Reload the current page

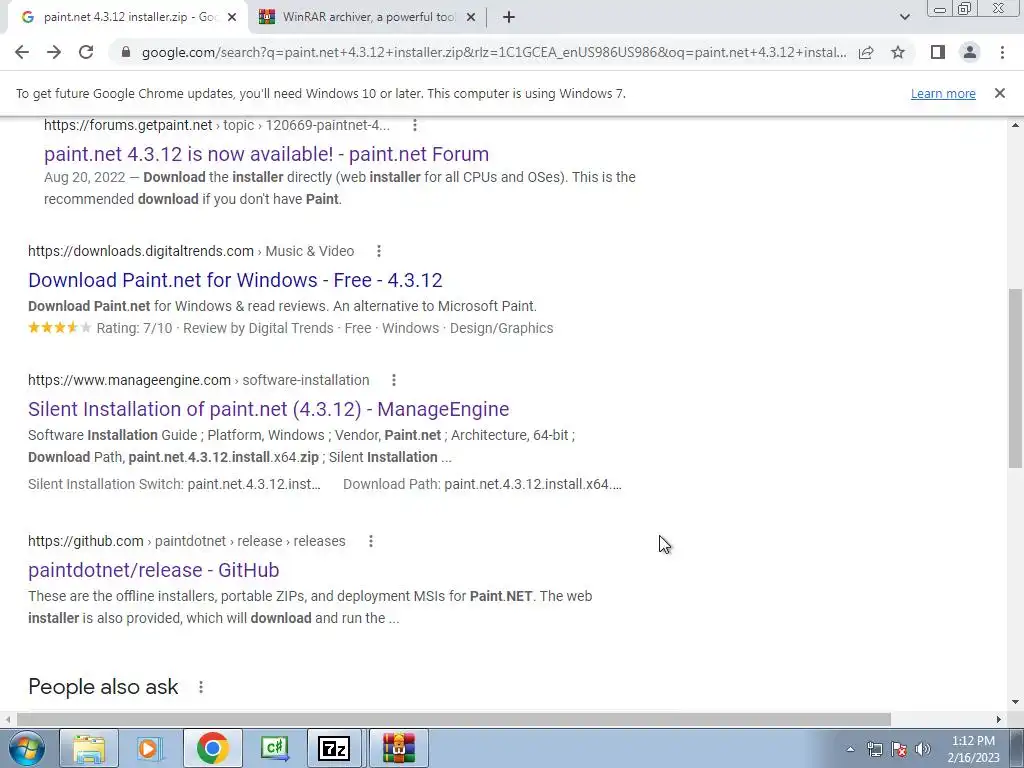pos(86,52)
